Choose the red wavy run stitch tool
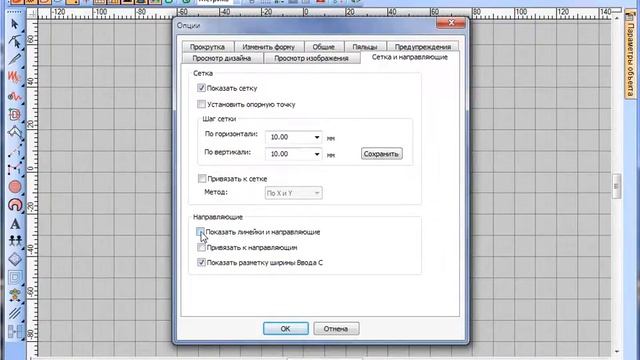 pos(15,96)
